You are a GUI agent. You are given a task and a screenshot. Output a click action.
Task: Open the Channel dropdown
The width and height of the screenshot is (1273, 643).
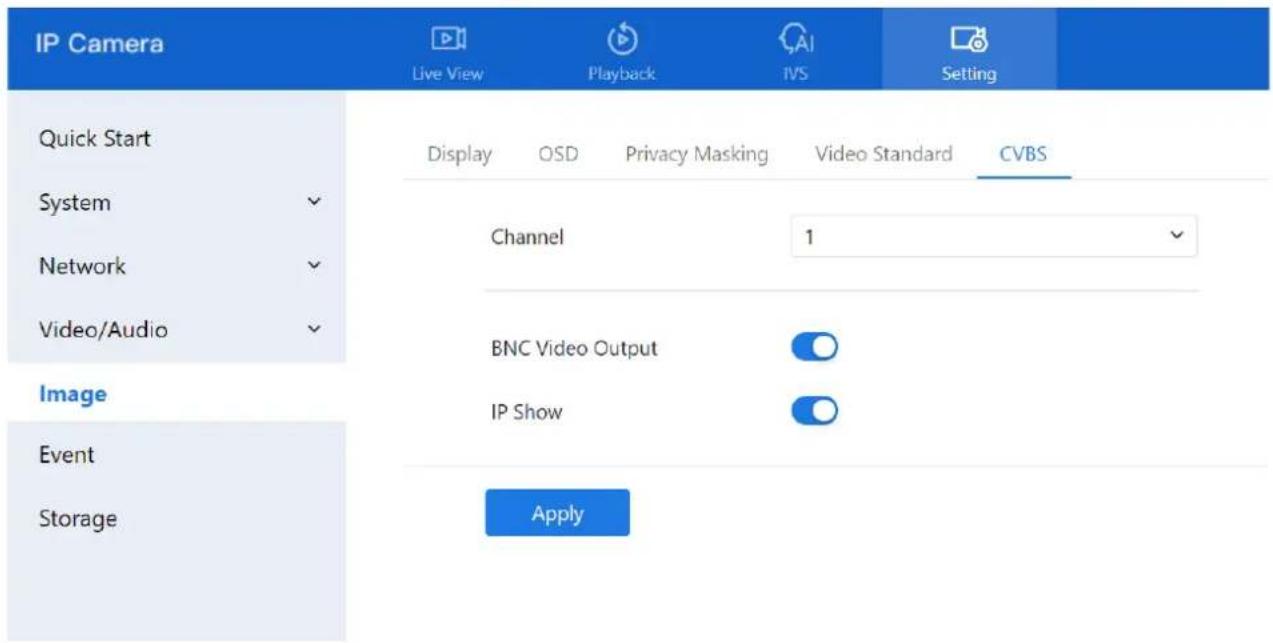[993, 238]
